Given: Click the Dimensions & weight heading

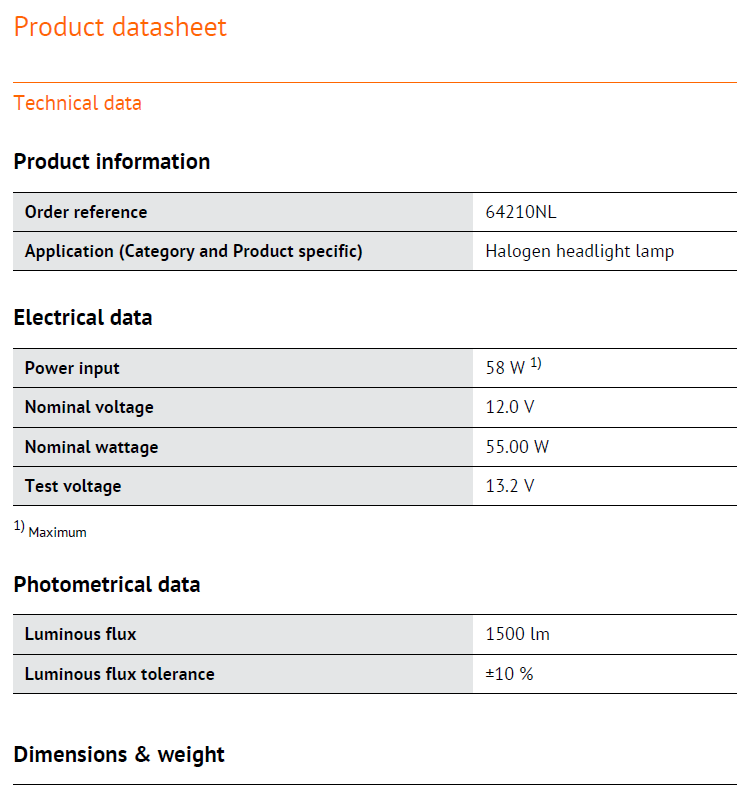Looking at the screenshot, I should (119, 755).
